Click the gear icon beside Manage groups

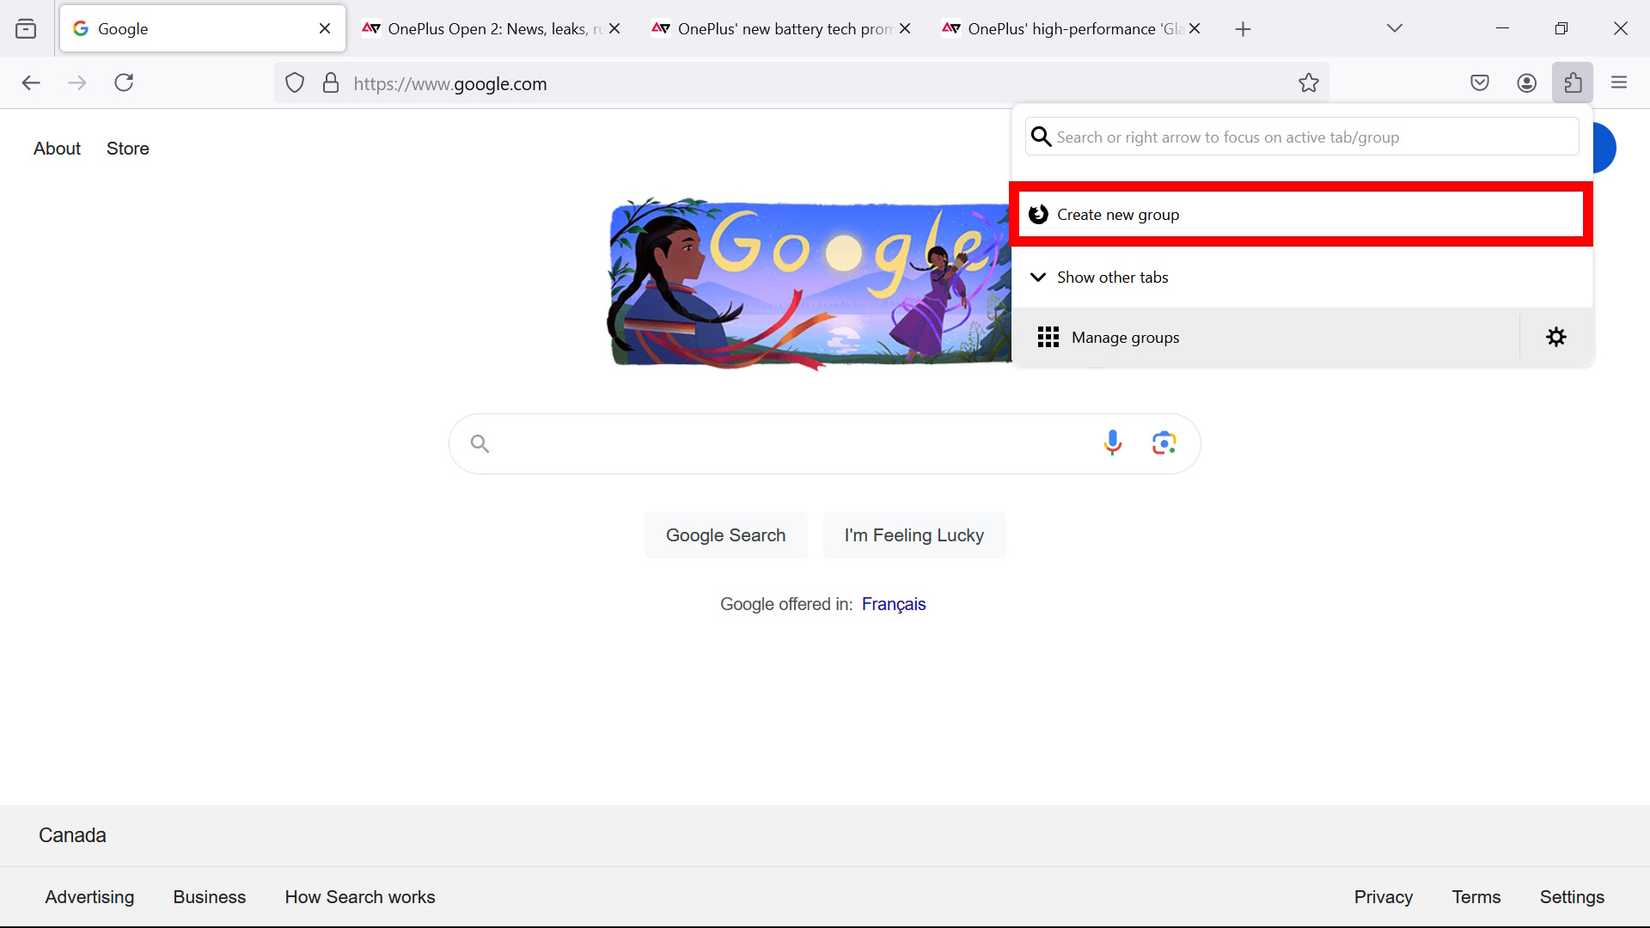tap(1555, 337)
